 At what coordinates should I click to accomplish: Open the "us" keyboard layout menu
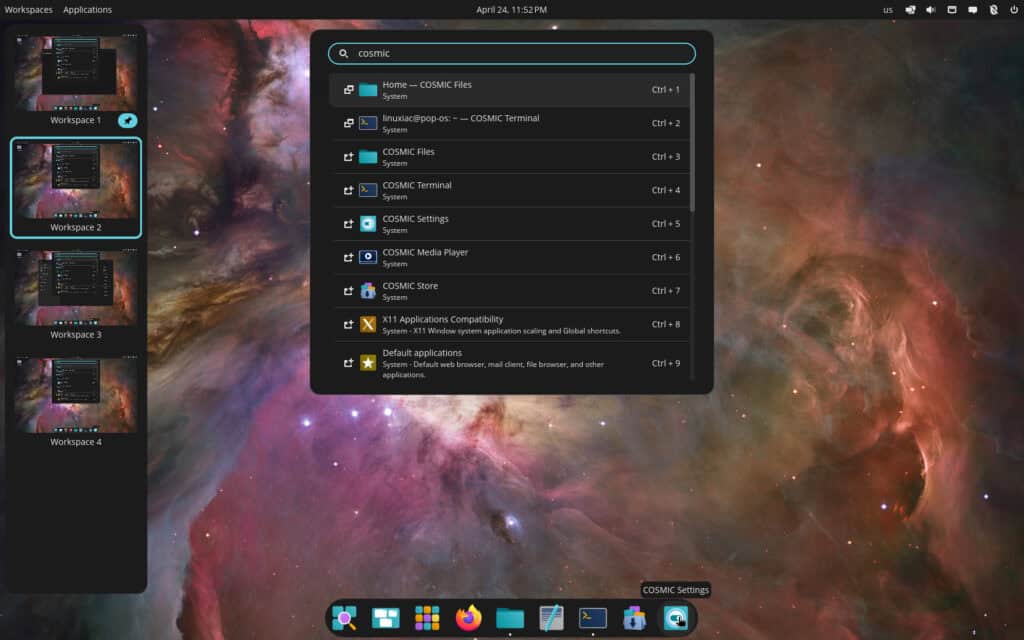pos(887,9)
